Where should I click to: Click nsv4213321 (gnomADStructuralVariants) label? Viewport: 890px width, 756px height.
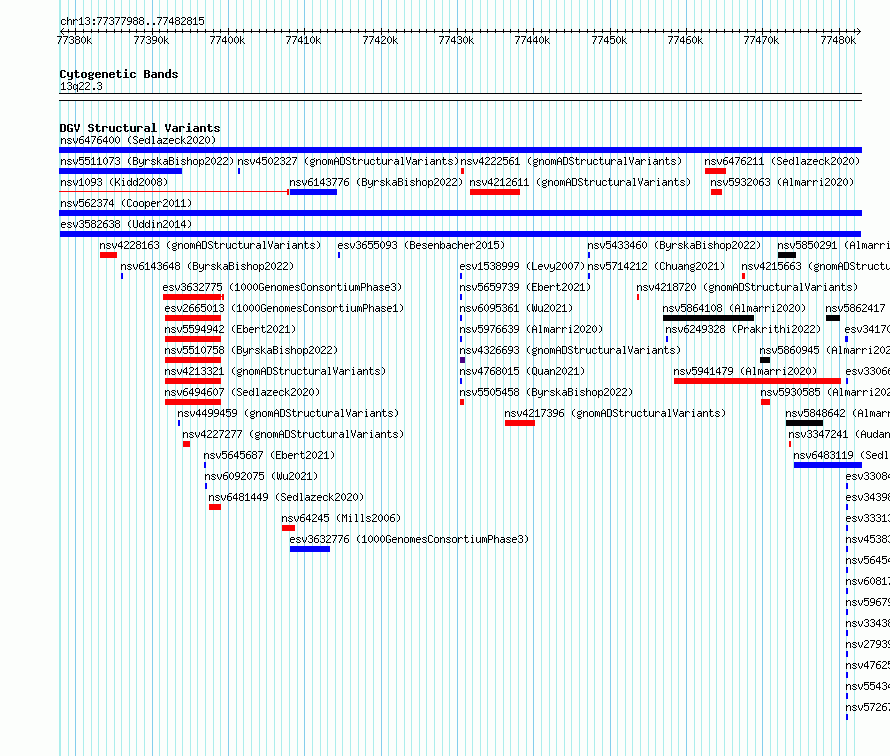click(x=275, y=371)
